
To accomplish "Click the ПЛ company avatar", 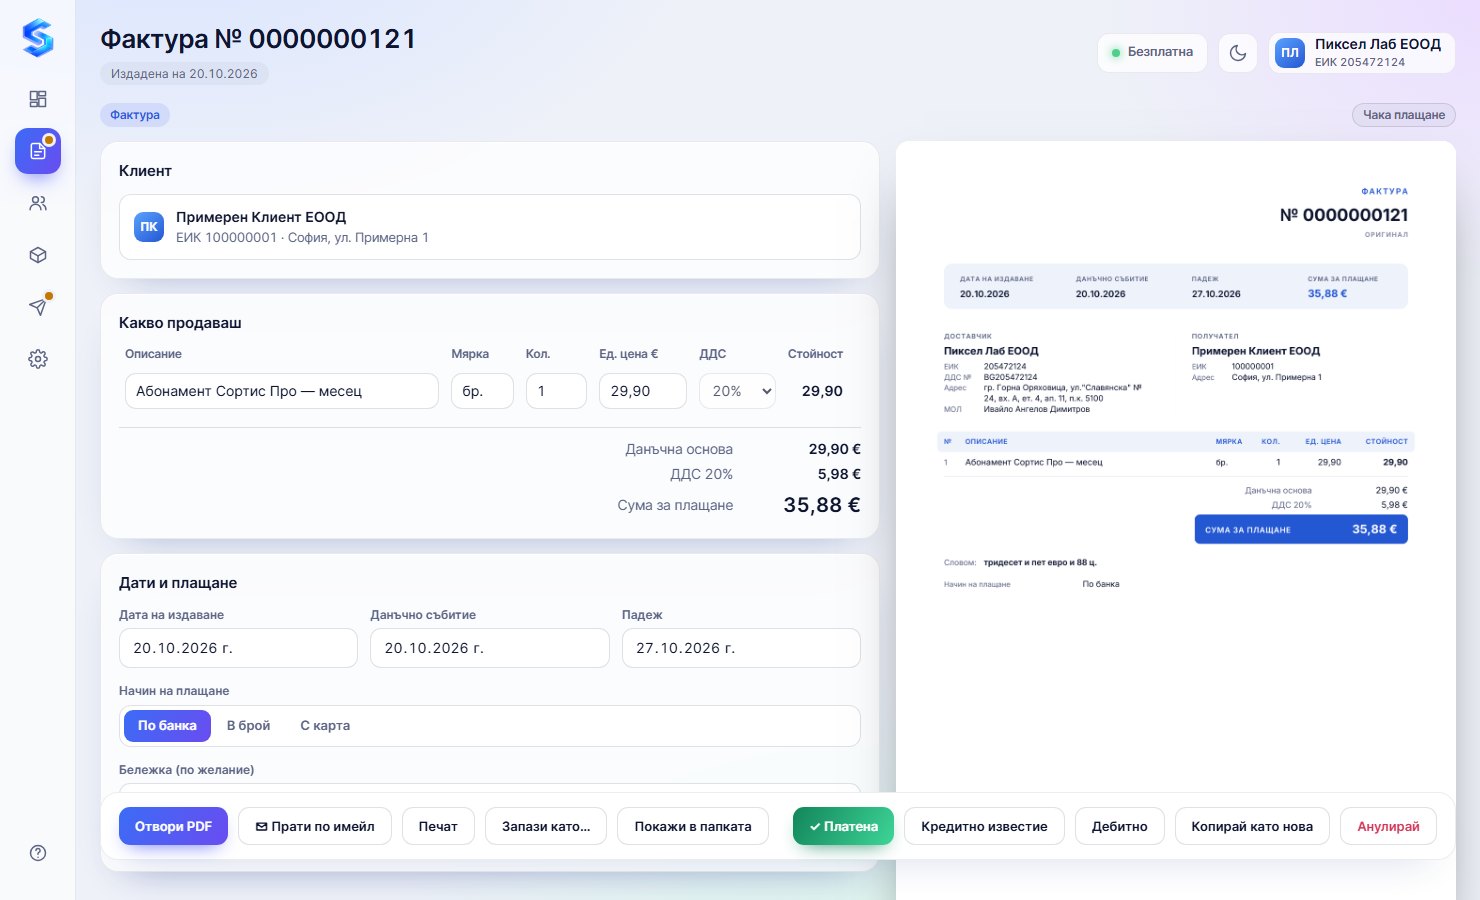I will pyautogui.click(x=1290, y=53).
